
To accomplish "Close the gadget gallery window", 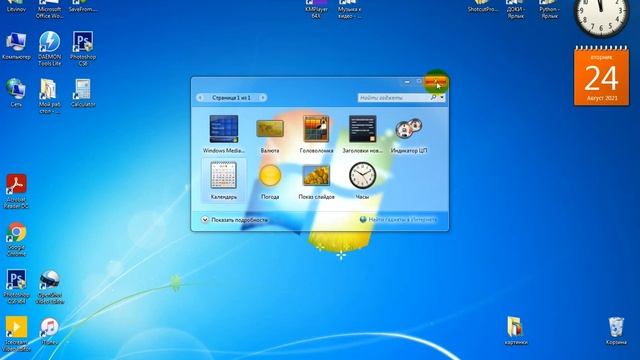I will (x=436, y=82).
